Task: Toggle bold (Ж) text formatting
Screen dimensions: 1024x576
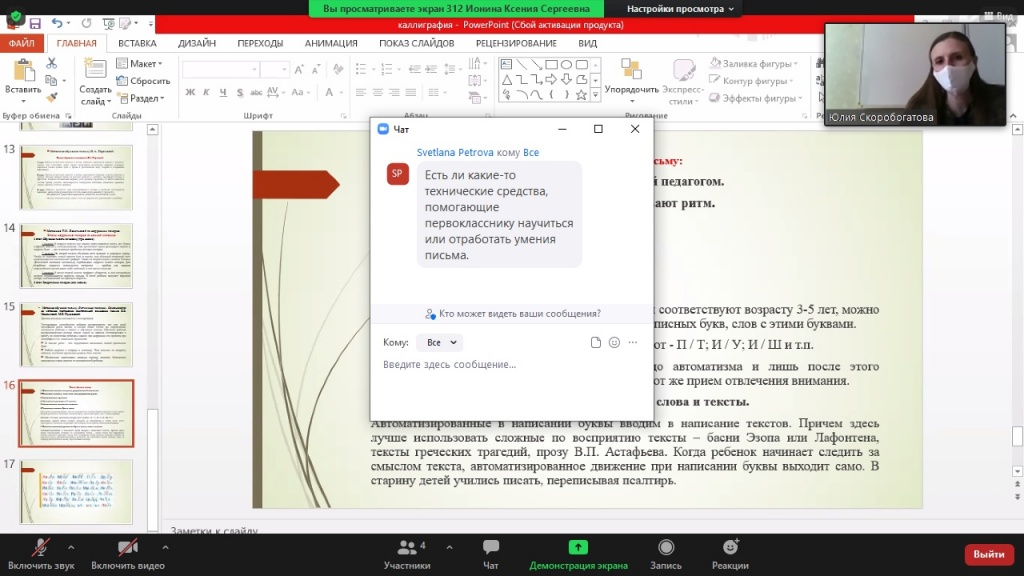Action: pos(191,93)
